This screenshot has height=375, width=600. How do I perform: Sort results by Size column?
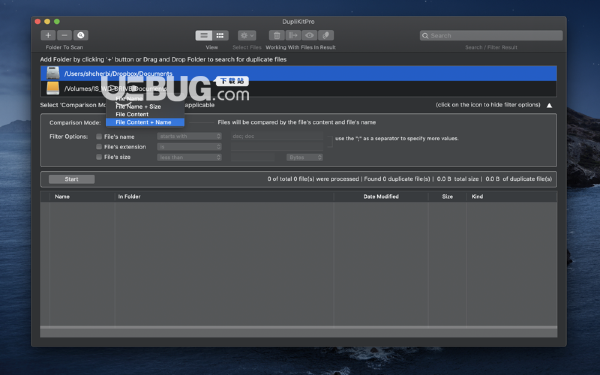point(447,197)
